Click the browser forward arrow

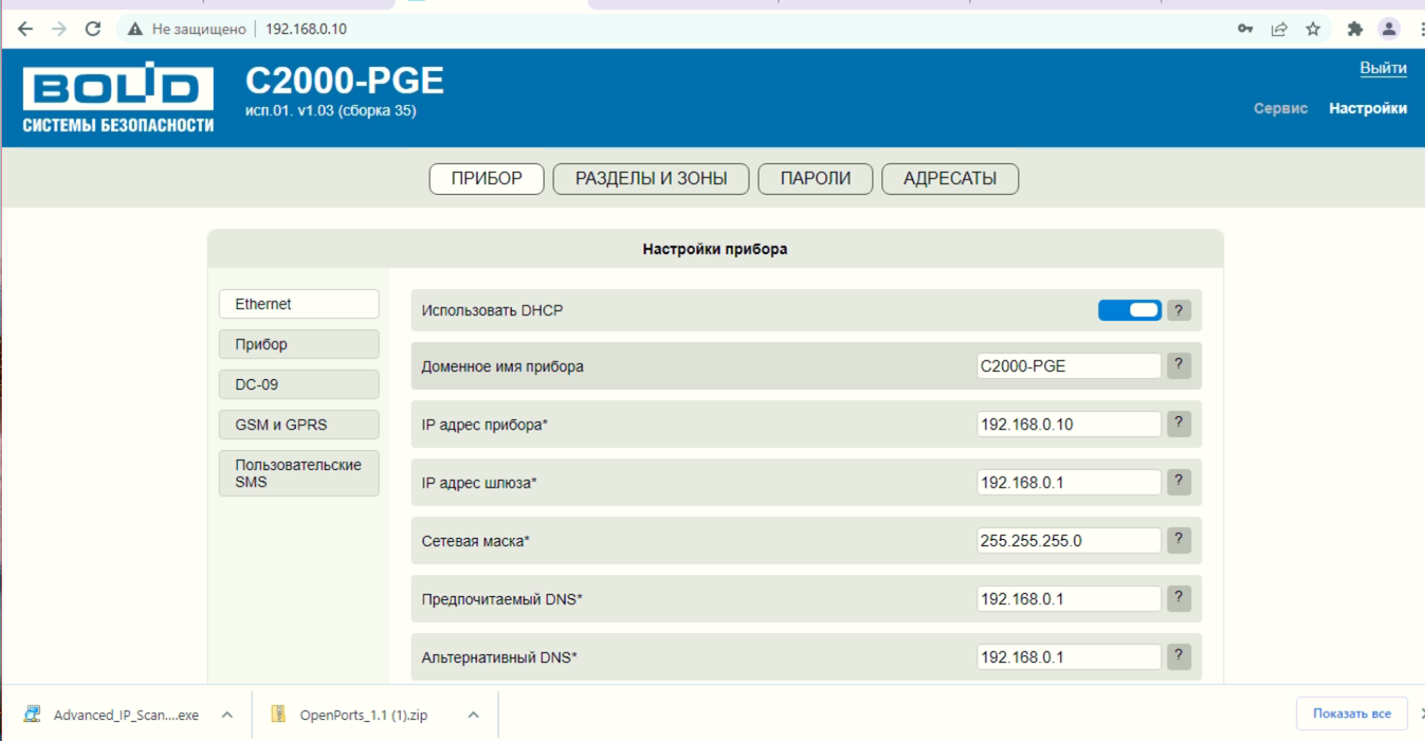point(59,29)
